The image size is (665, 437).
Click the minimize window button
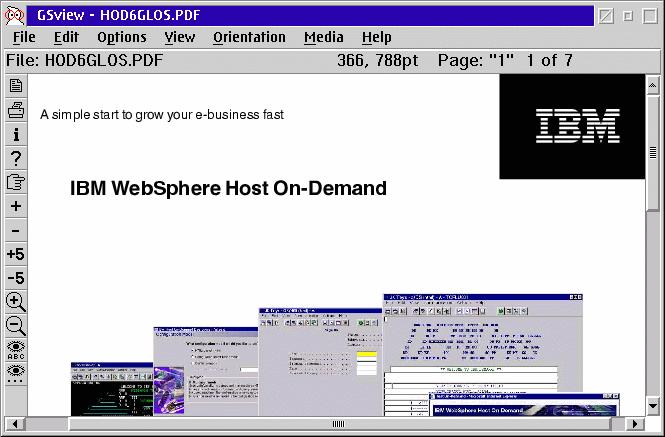point(628,16)
